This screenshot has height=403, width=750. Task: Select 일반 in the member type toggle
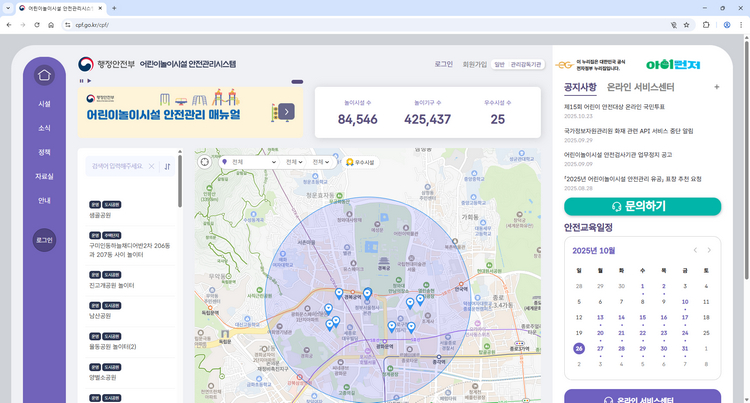pyautogui.click(x=499, y=64)
